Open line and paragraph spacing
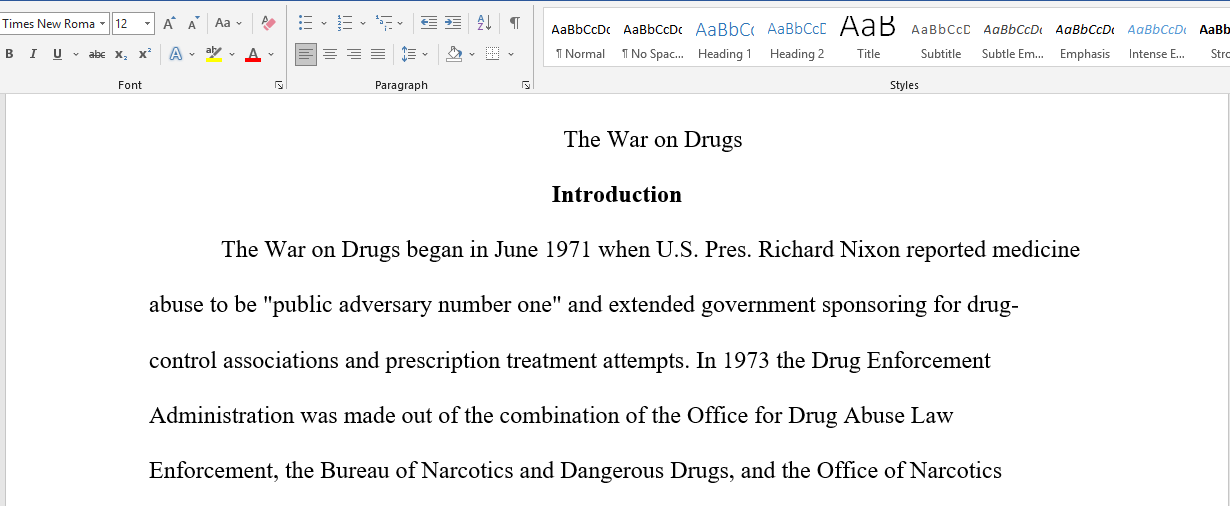Screen dimensions: 1230x506 point(408,54)
